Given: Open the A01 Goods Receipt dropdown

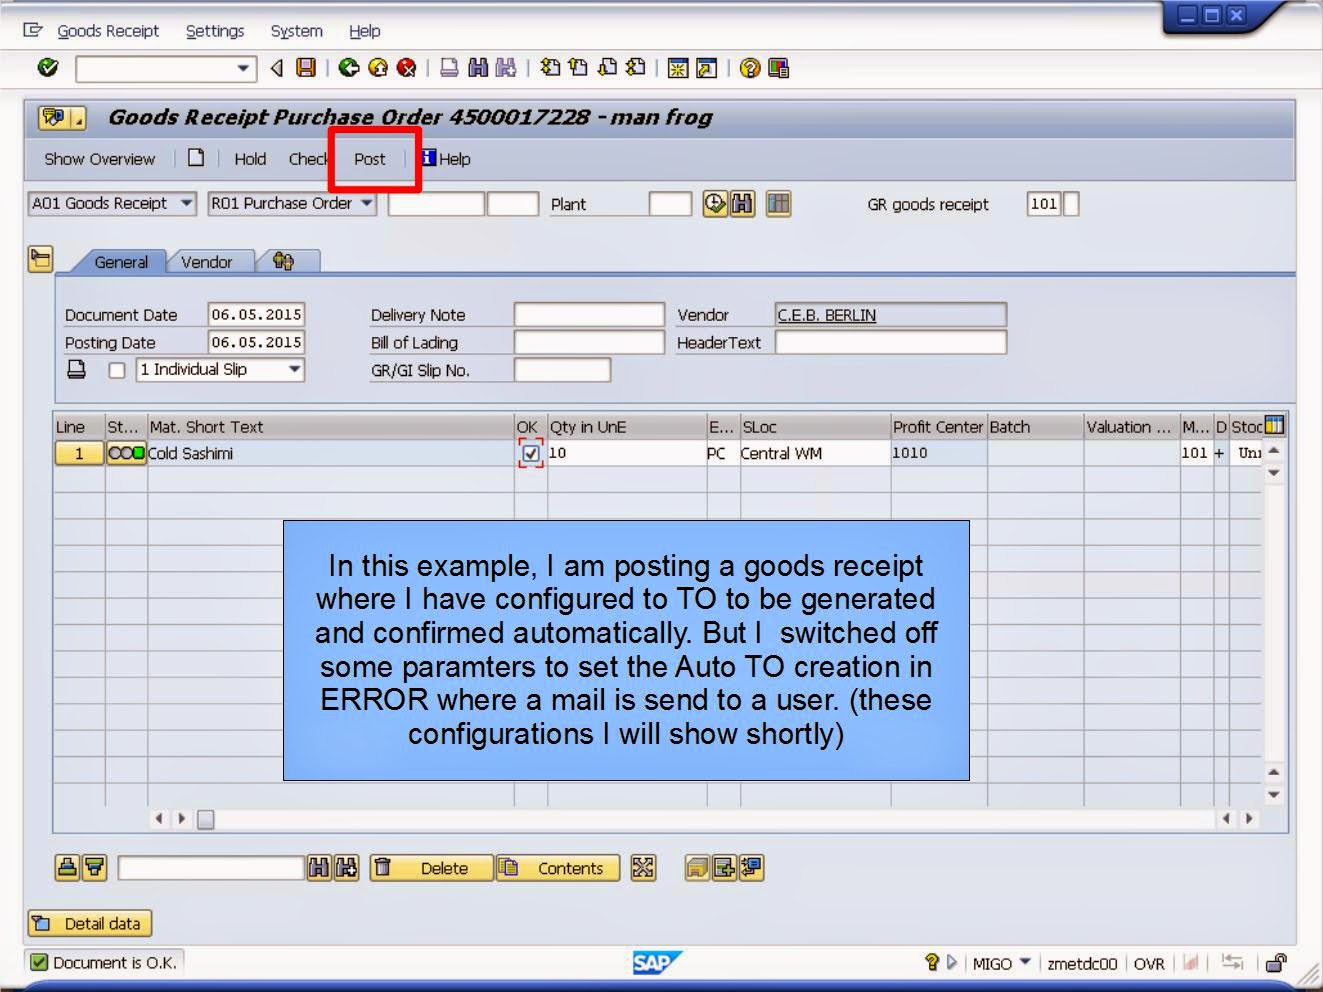Looking at the screenshot, I should (187, 204).
